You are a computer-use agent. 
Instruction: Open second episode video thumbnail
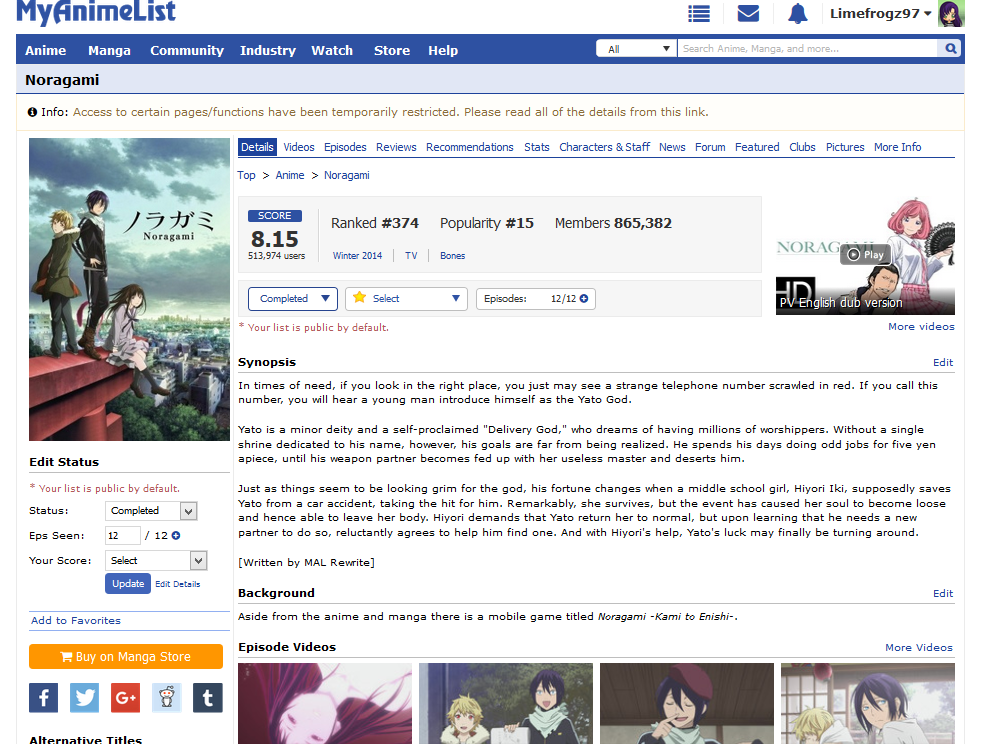point(506,703)
